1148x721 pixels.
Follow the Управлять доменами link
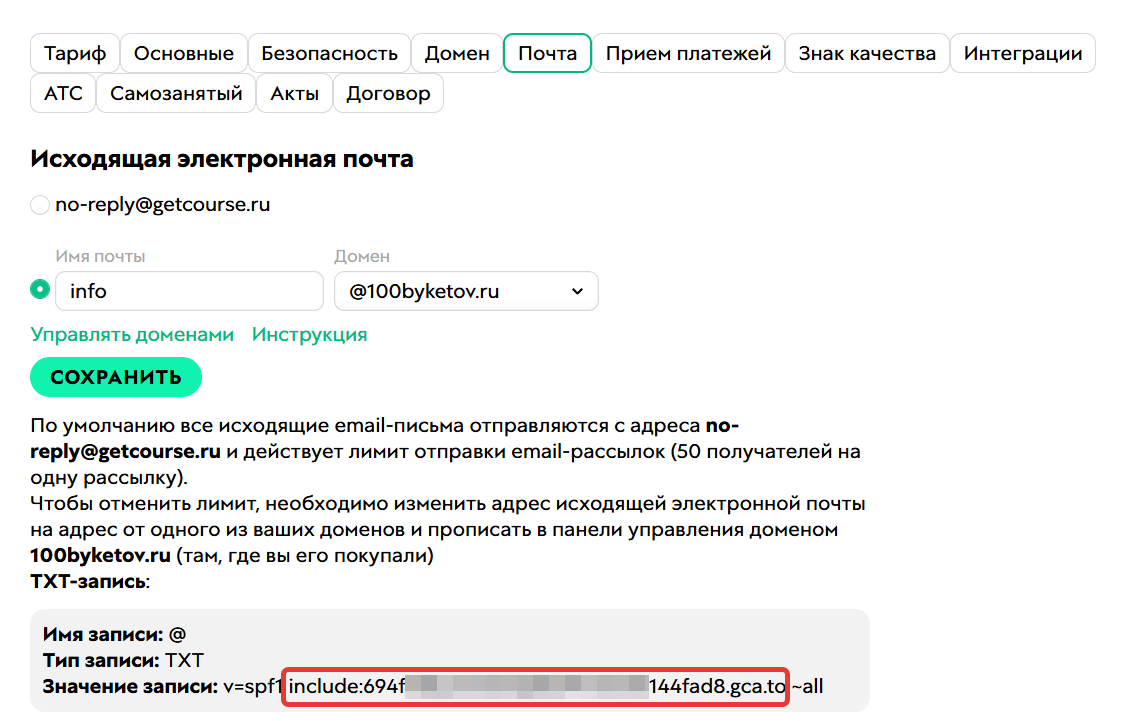132,335
